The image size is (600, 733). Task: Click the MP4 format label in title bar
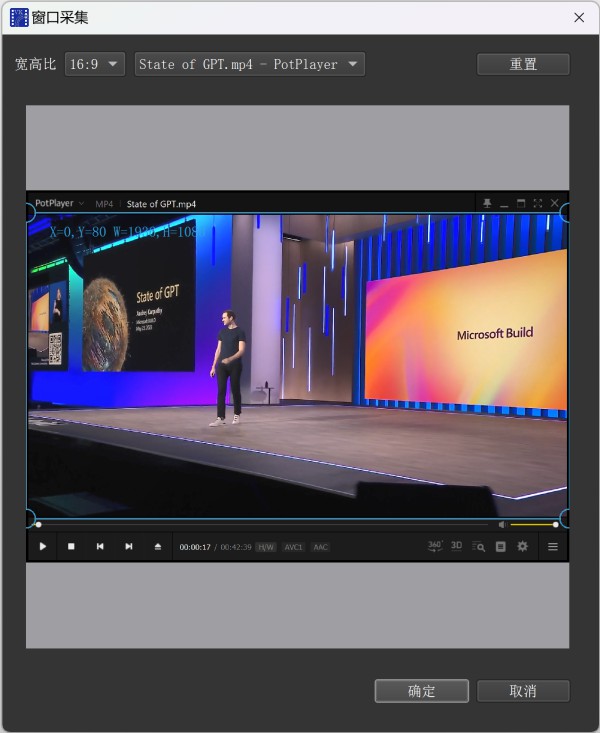pos(104,204)
